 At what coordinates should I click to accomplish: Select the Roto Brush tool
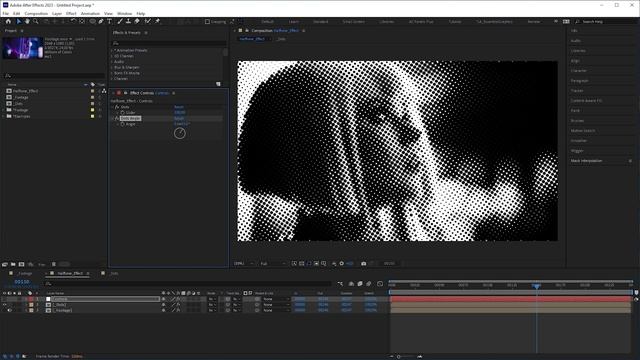(147, 21)
